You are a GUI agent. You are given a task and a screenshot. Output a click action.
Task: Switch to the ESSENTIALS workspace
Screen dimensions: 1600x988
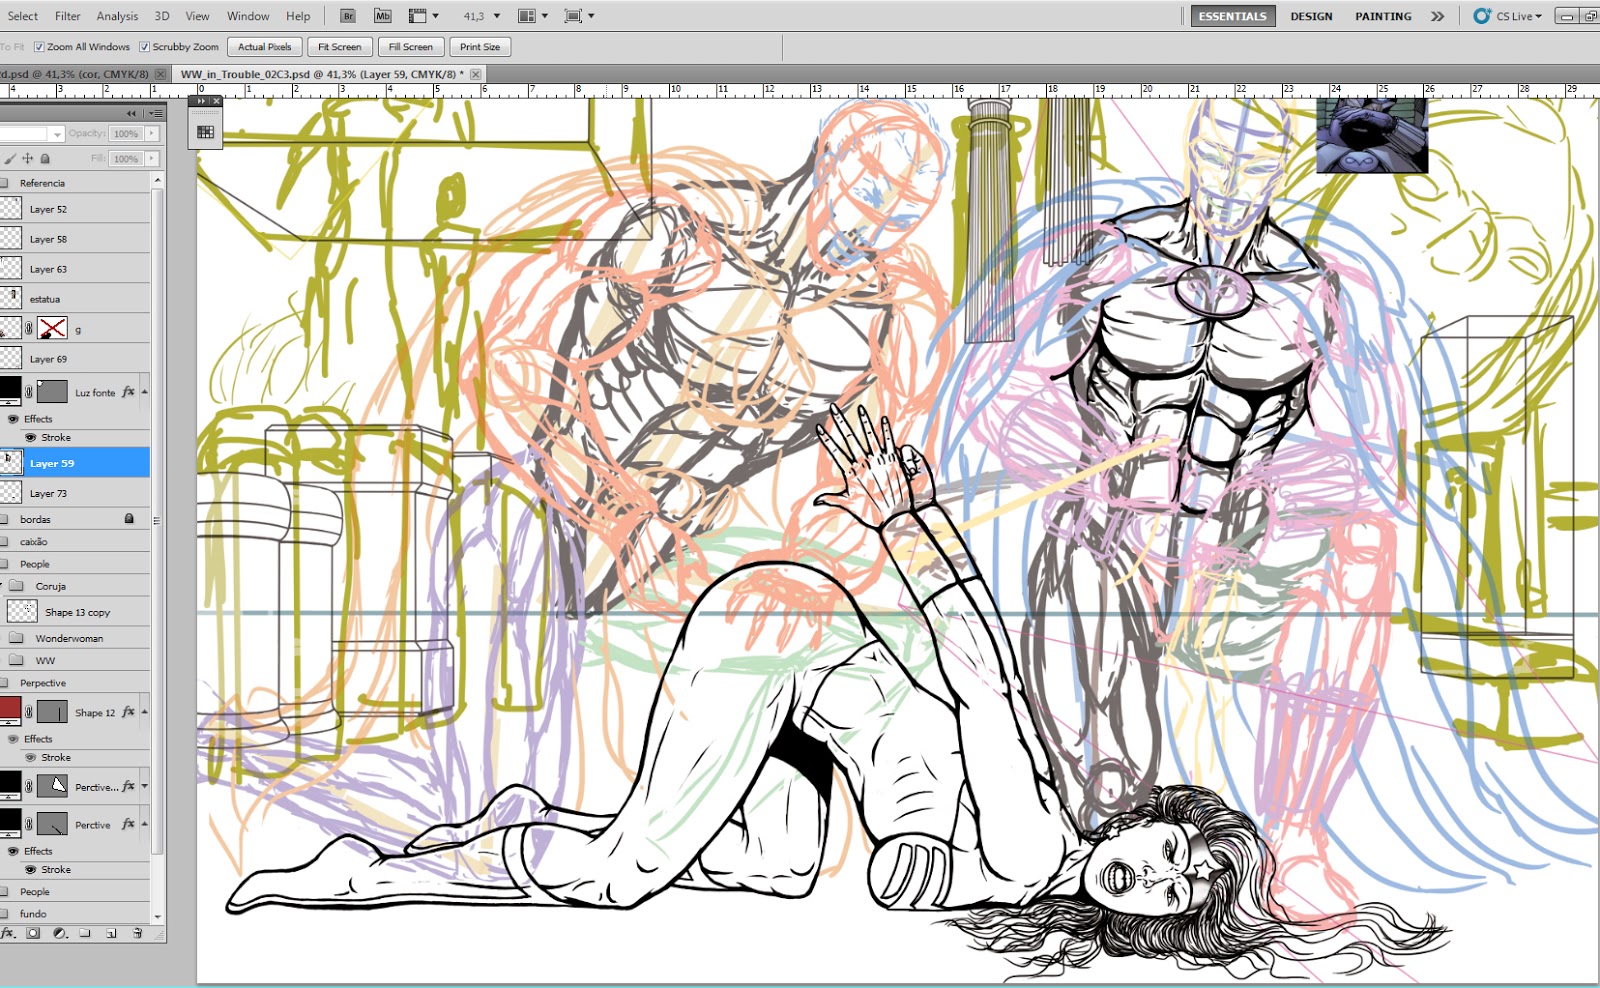point(1232,16)
